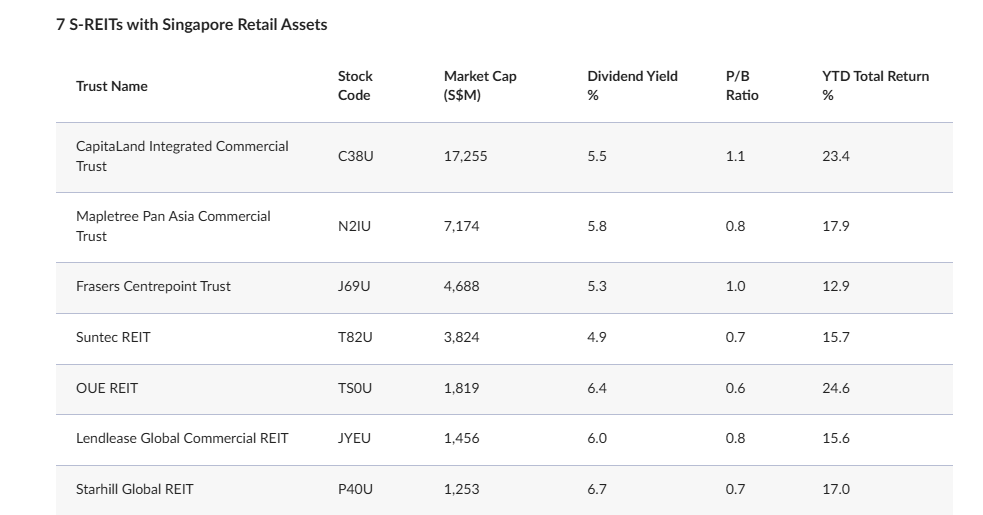
Task: Click the Starhill Global REIT name
Action: pos(135,489)
